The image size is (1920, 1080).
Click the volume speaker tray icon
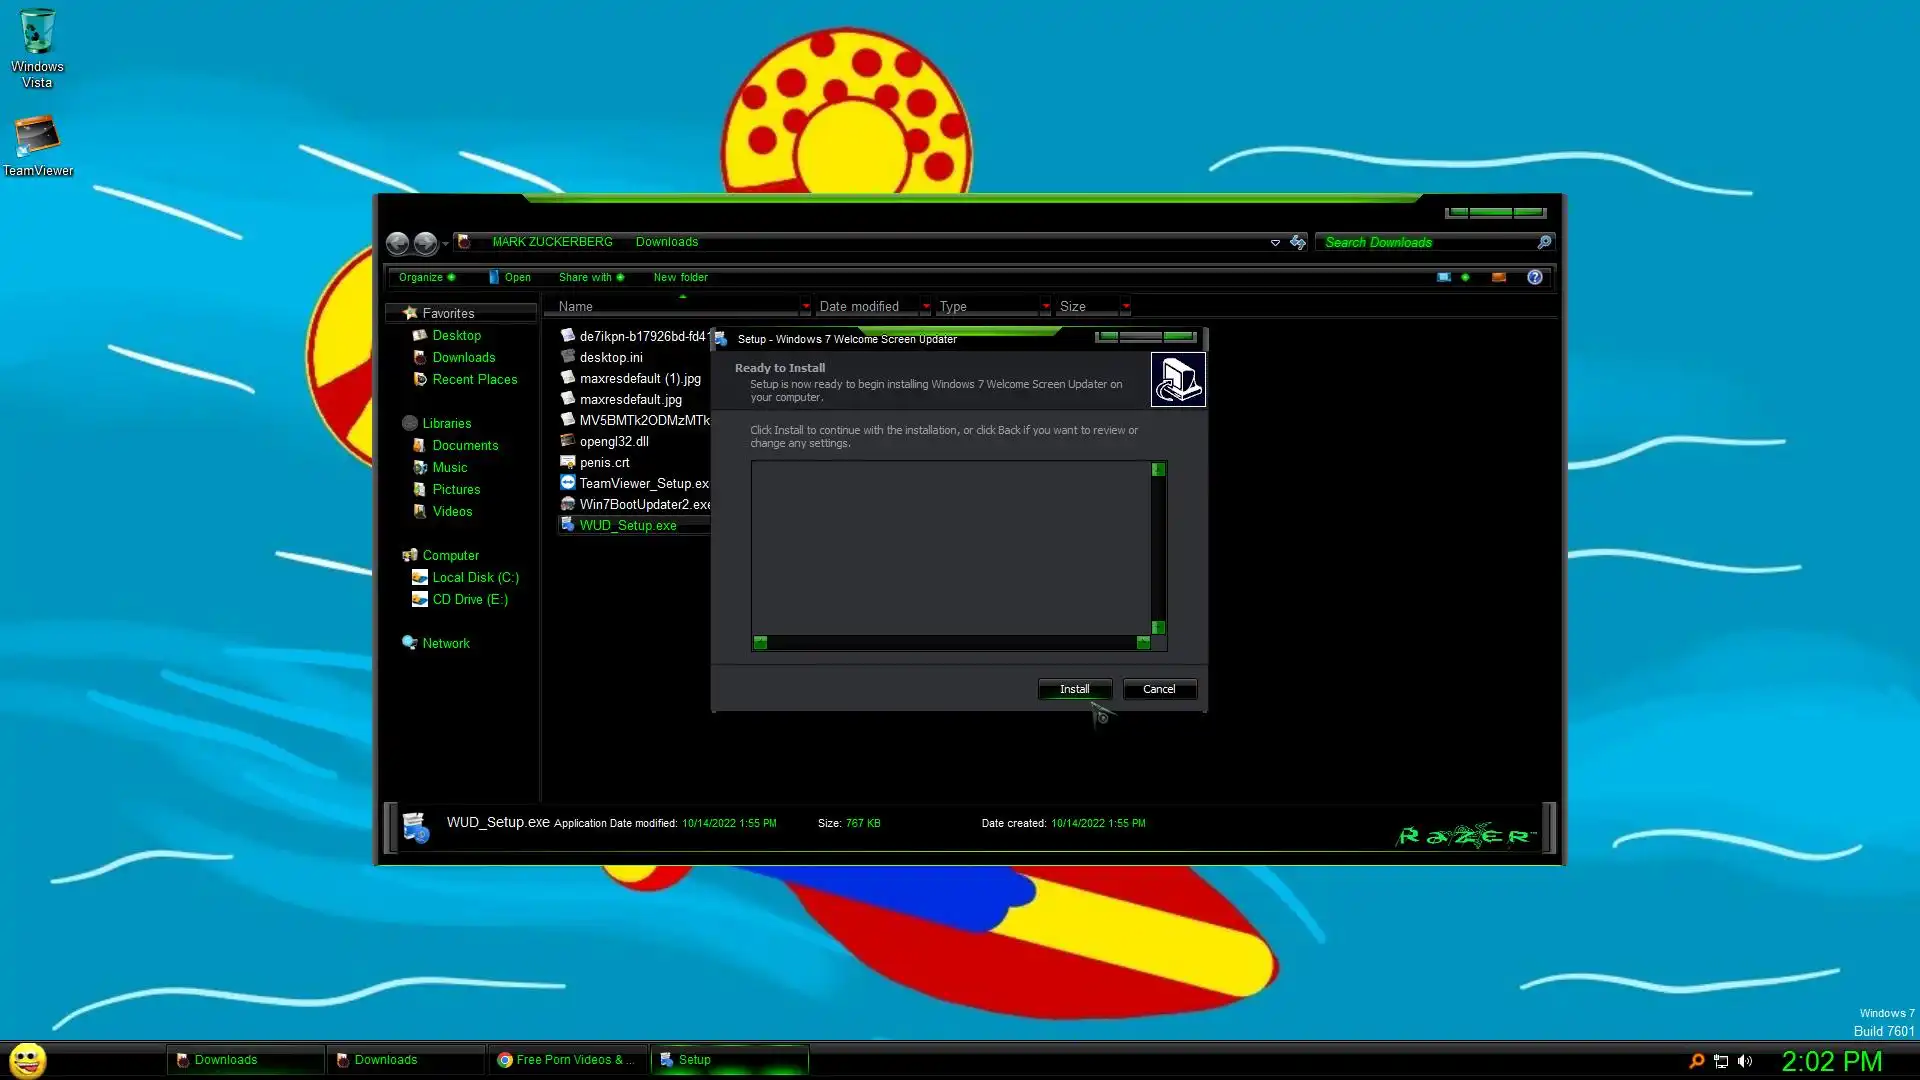1745,1061
